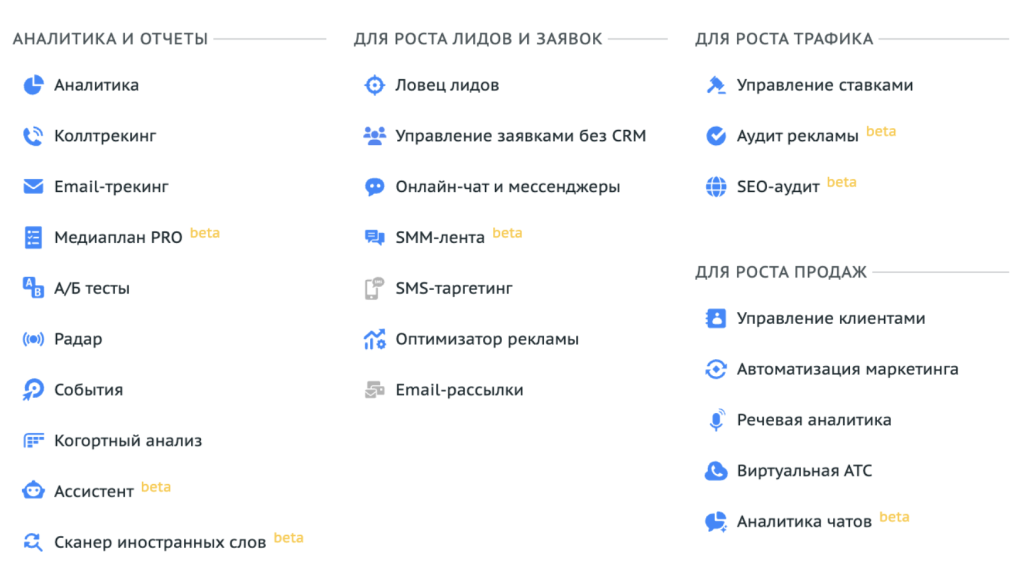
Task: Click the beta label next to Аналитика чатов
Action: click(x=894, y=517)
